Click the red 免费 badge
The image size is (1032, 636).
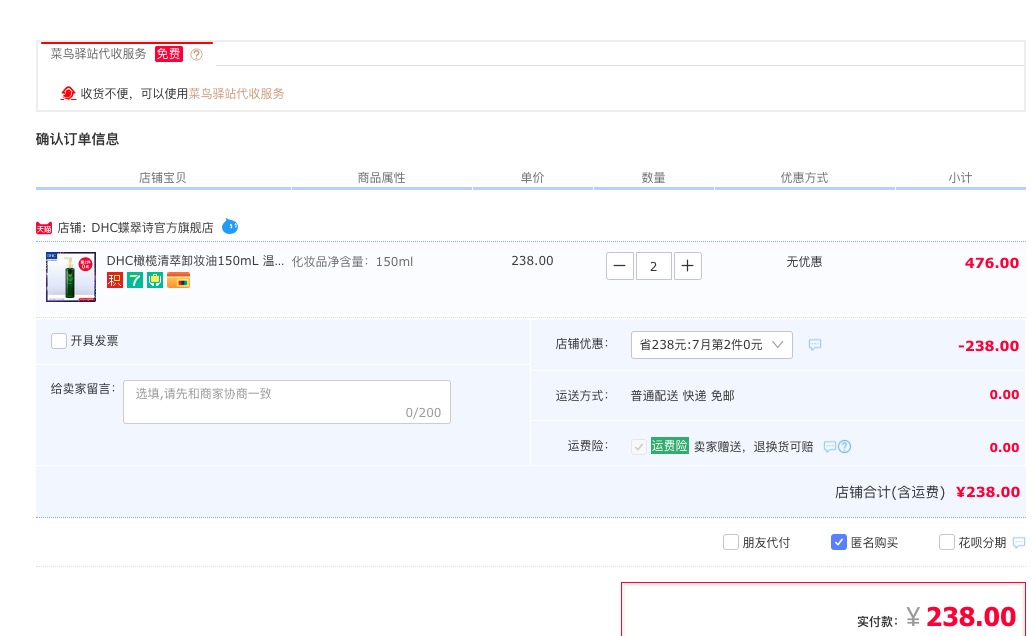pos(168,54)
